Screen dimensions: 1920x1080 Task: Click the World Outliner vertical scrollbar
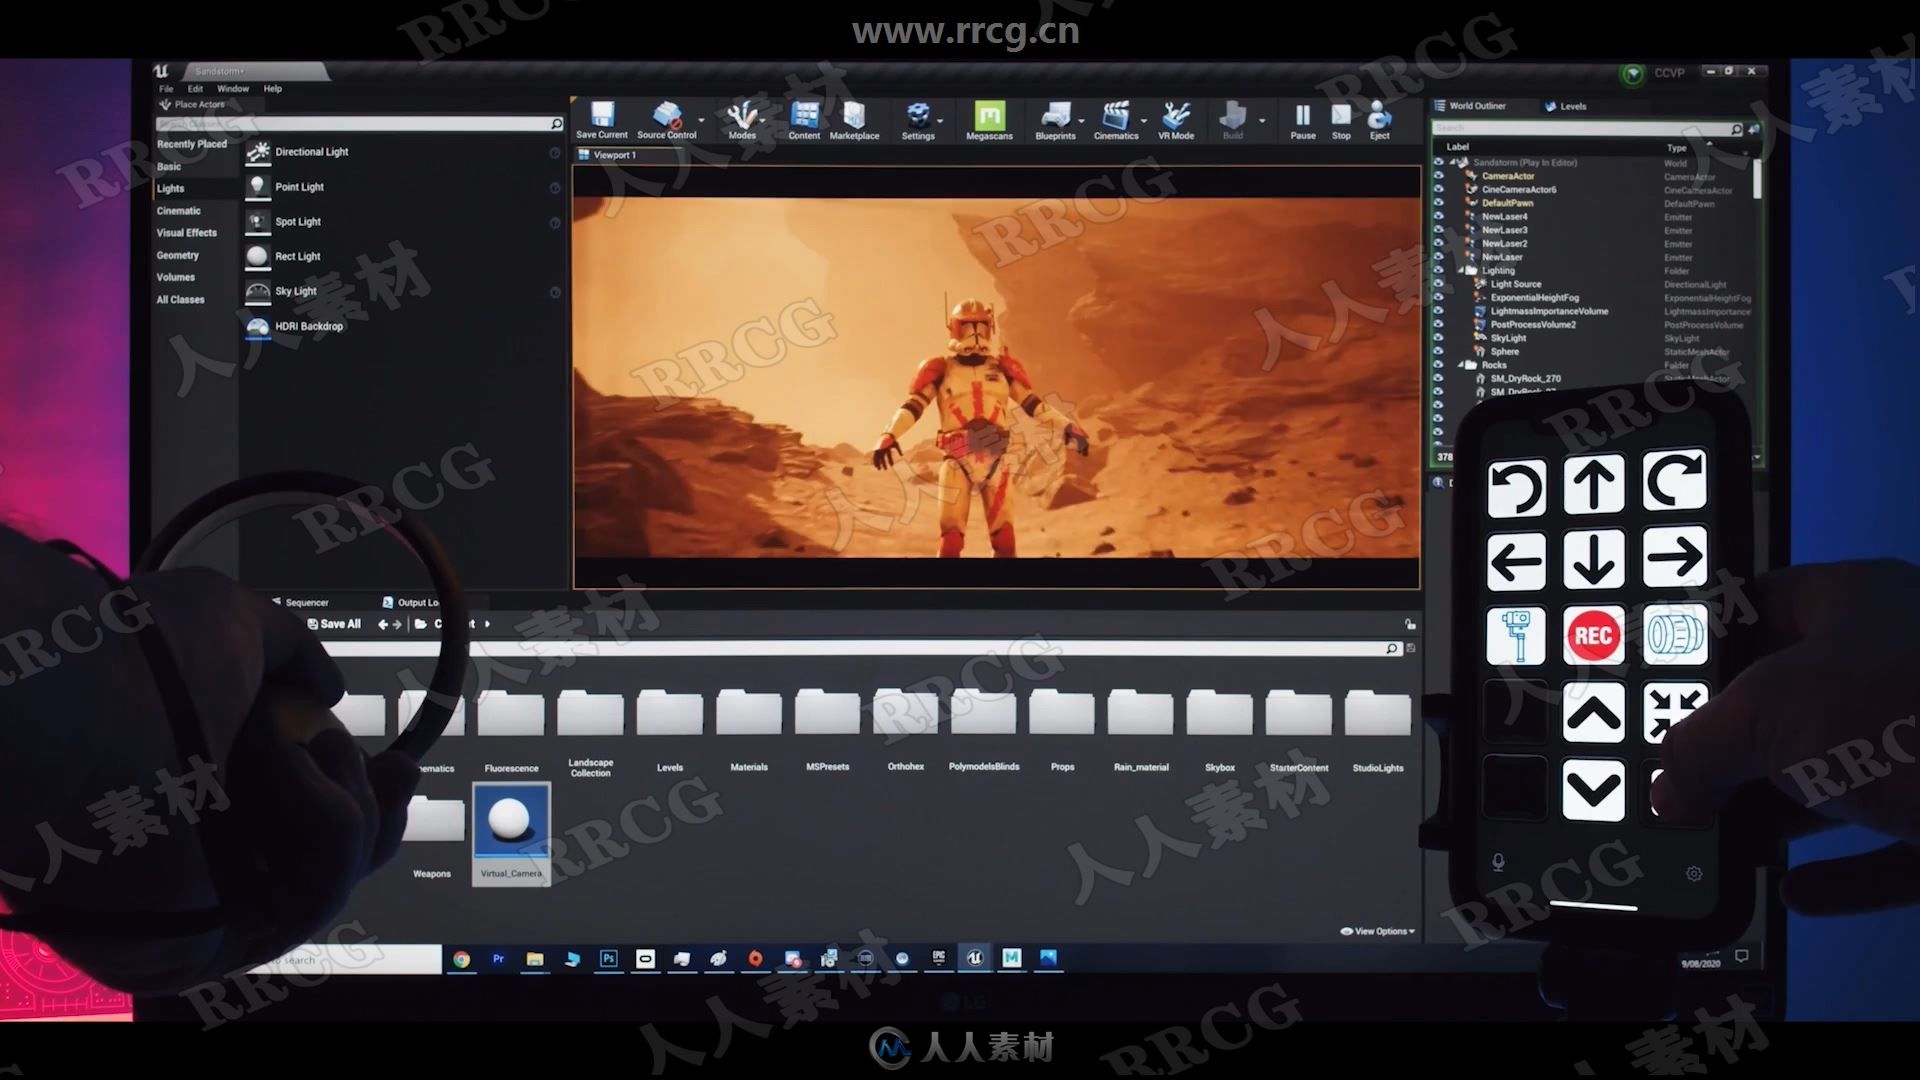coord(1757,179)
